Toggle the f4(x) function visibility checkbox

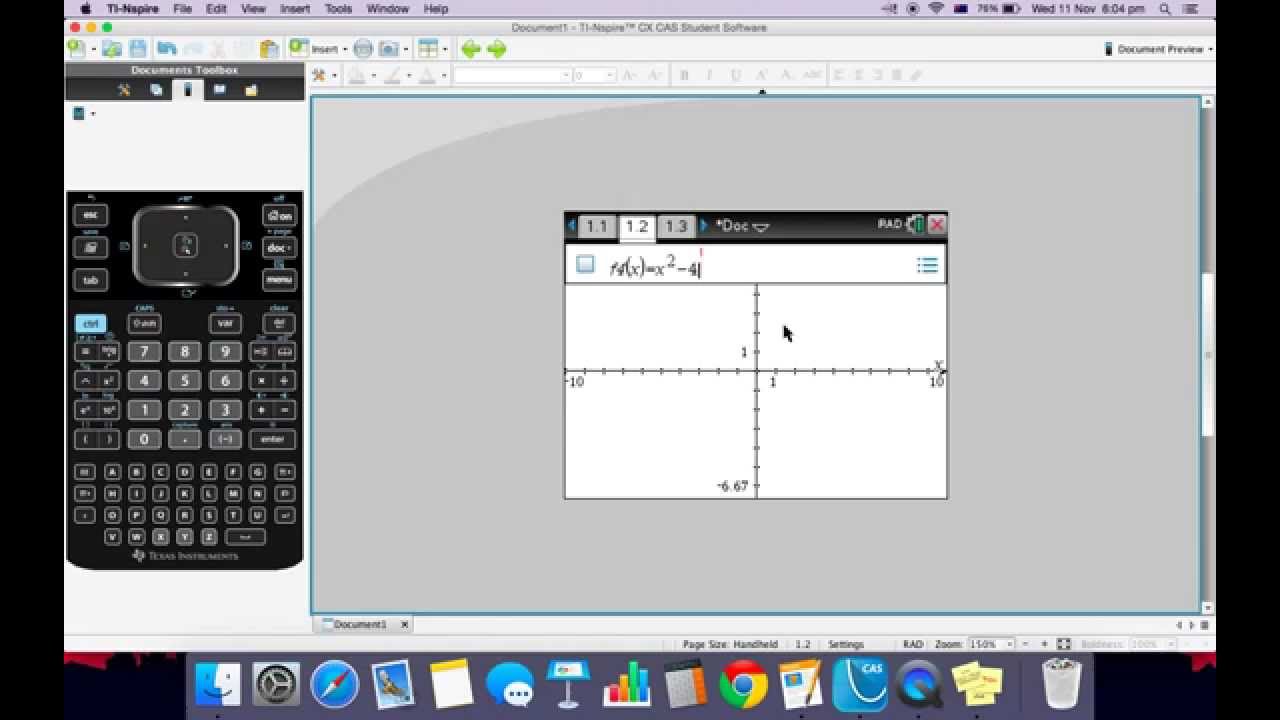[x=585, y=264]
